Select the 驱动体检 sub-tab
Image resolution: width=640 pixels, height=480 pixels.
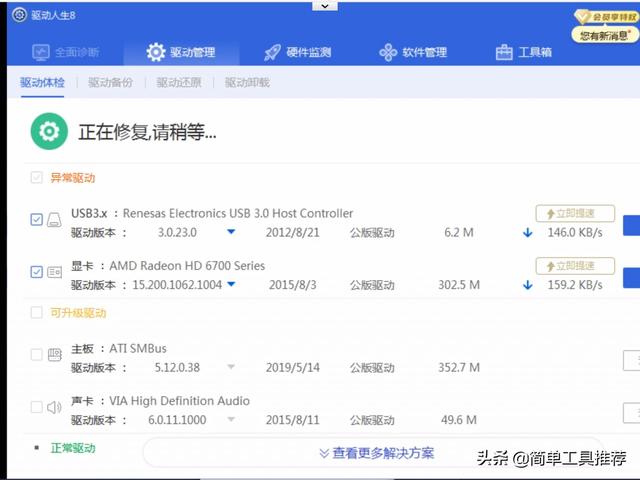[x=42, y=82]
